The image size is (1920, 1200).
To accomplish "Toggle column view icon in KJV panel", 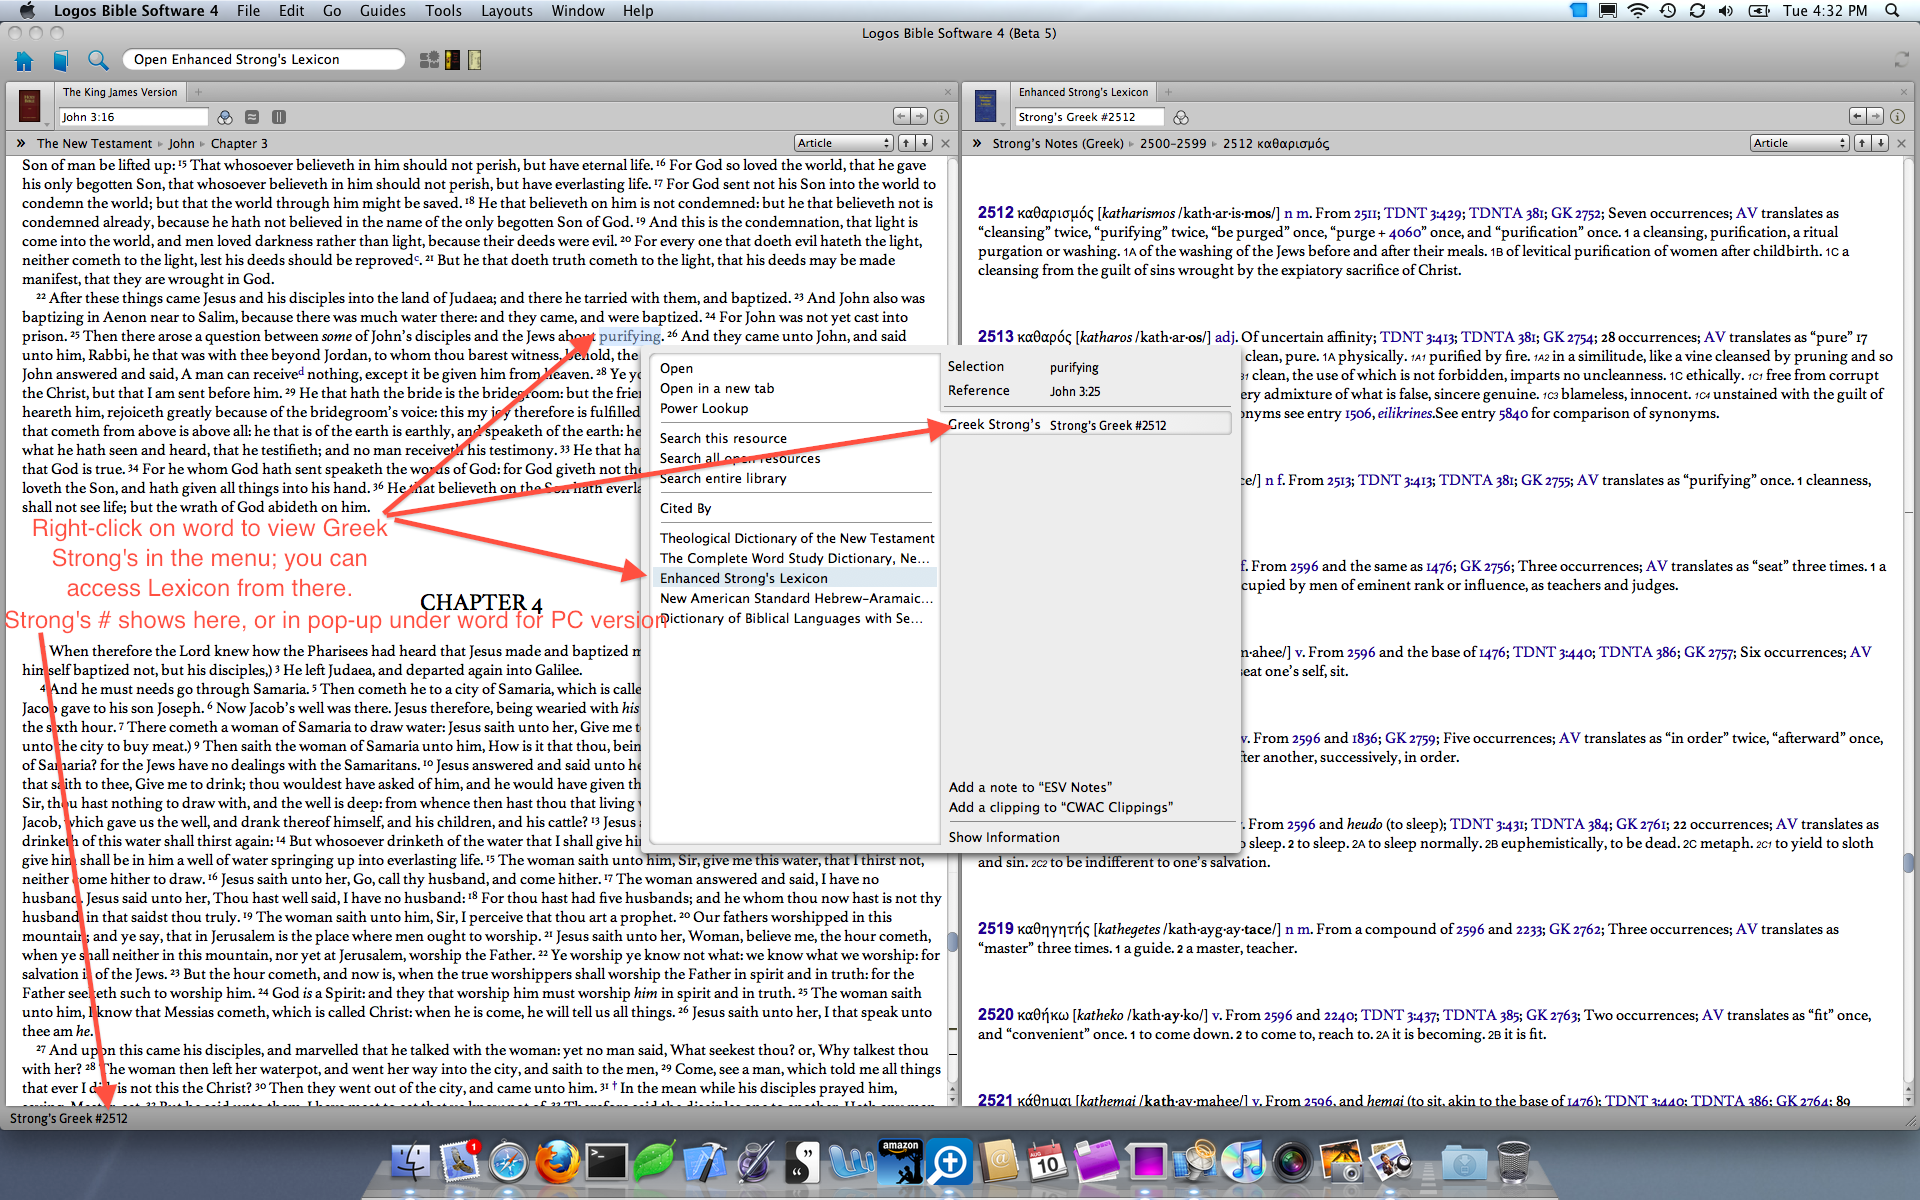I will pos(279,117).
